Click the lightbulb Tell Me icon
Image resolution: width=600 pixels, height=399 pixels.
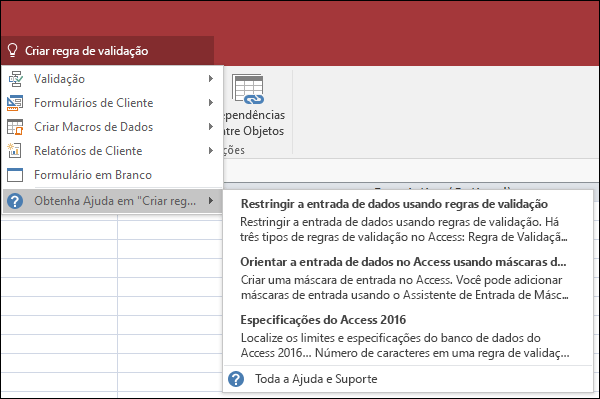pos(13,50)
